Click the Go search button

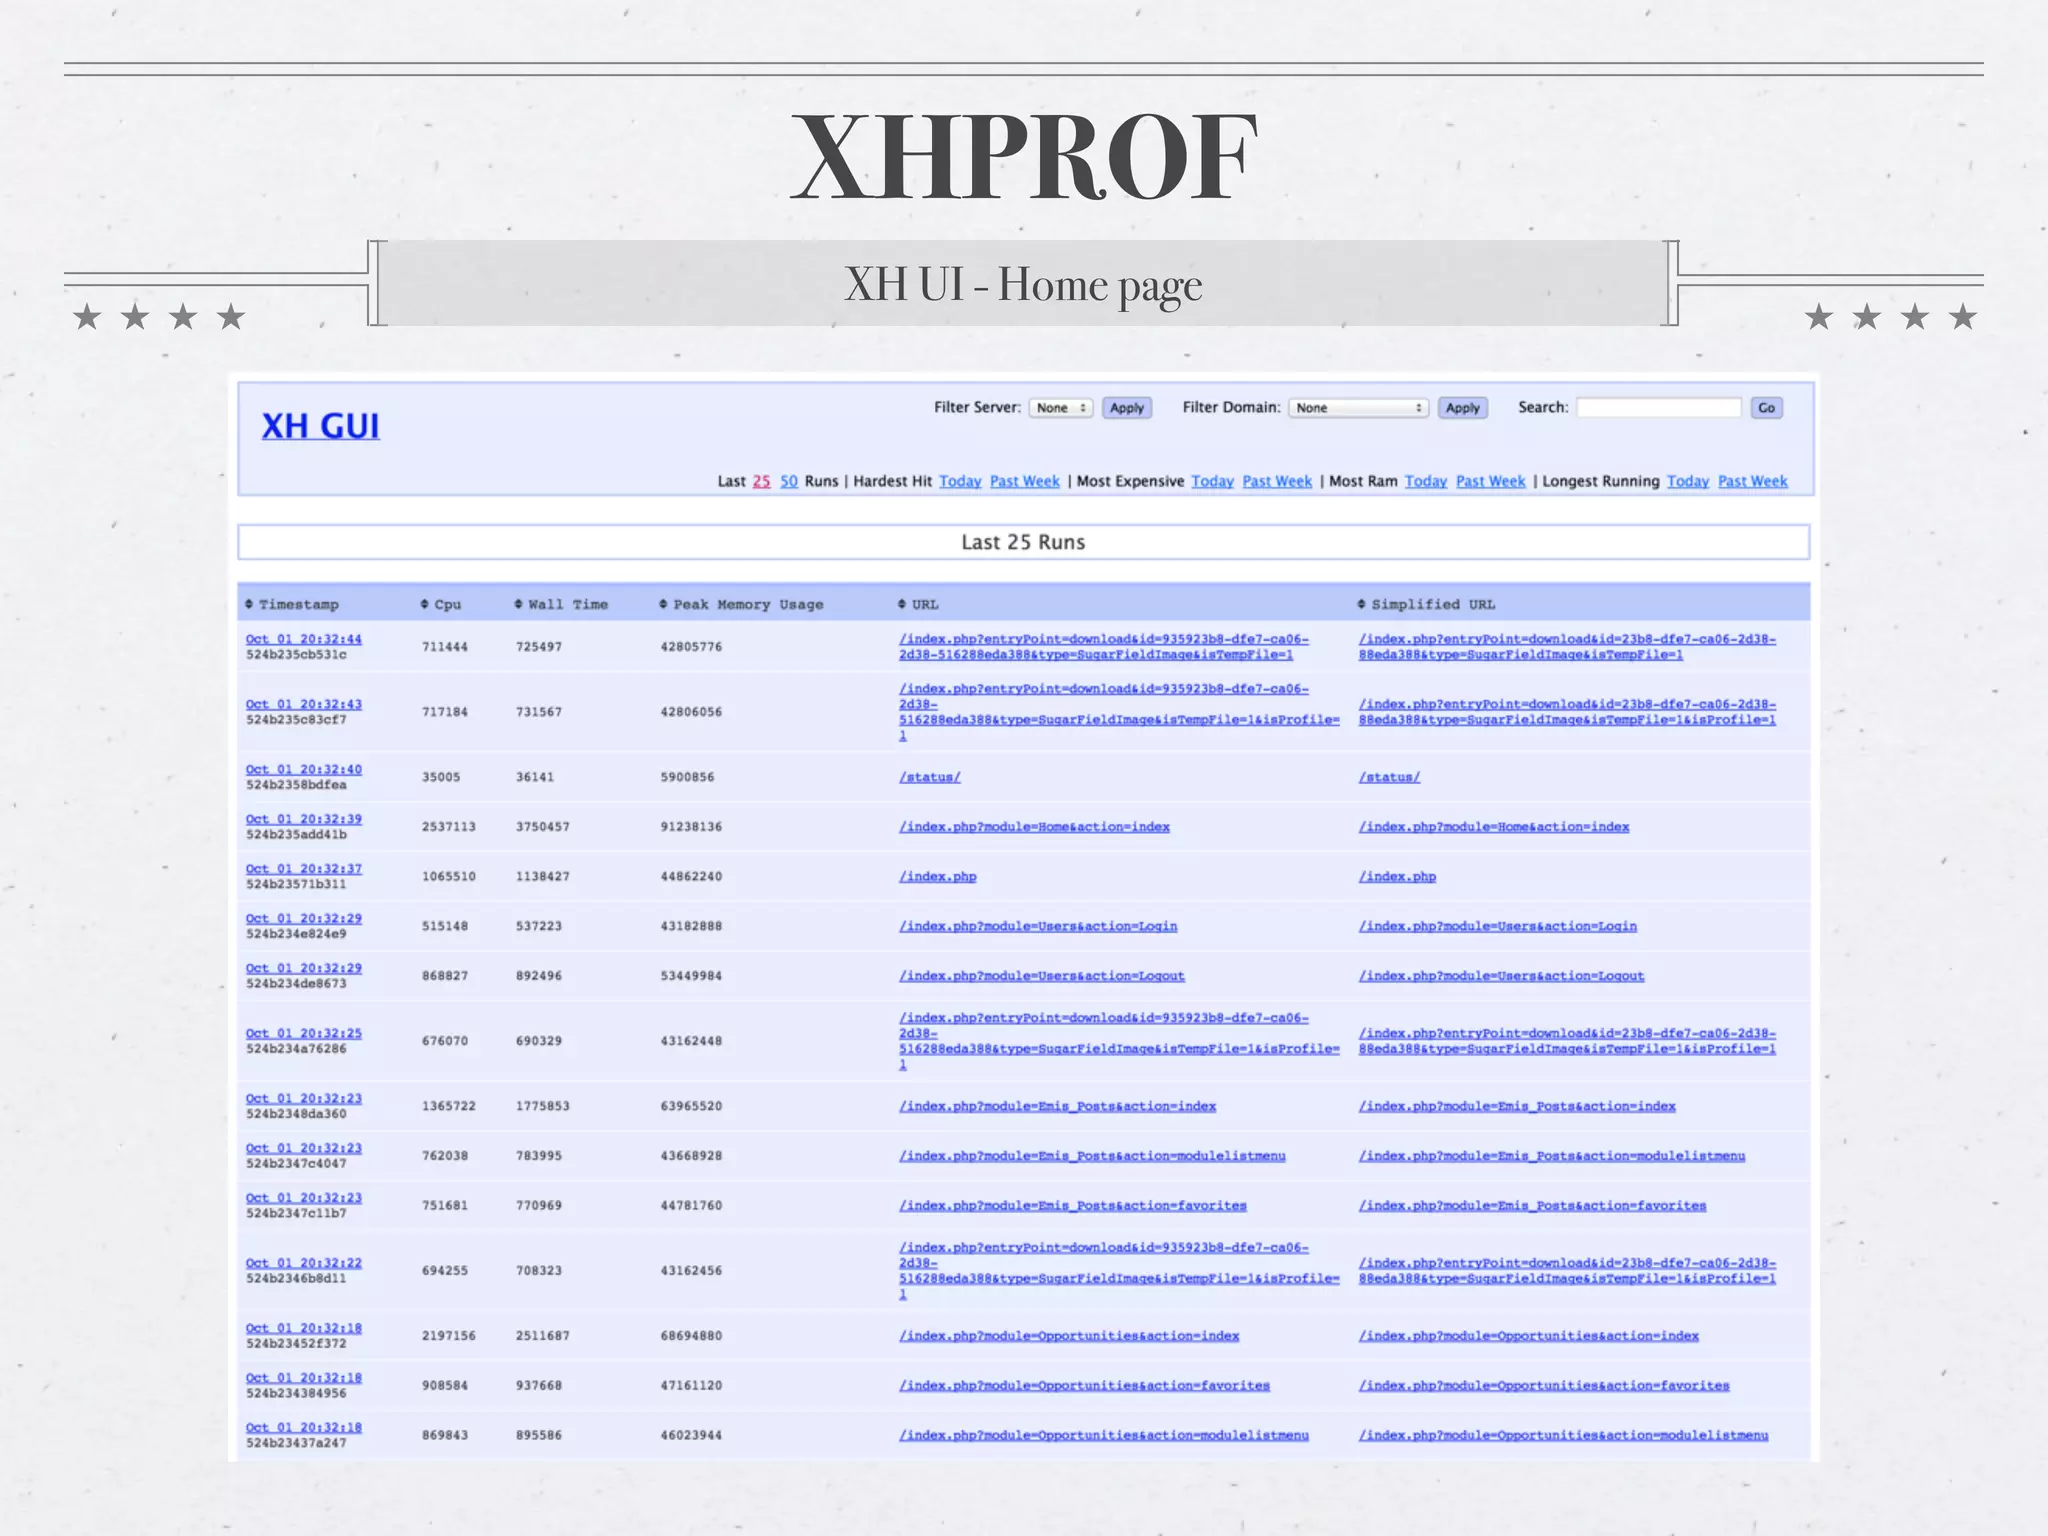coord(1766,408)
